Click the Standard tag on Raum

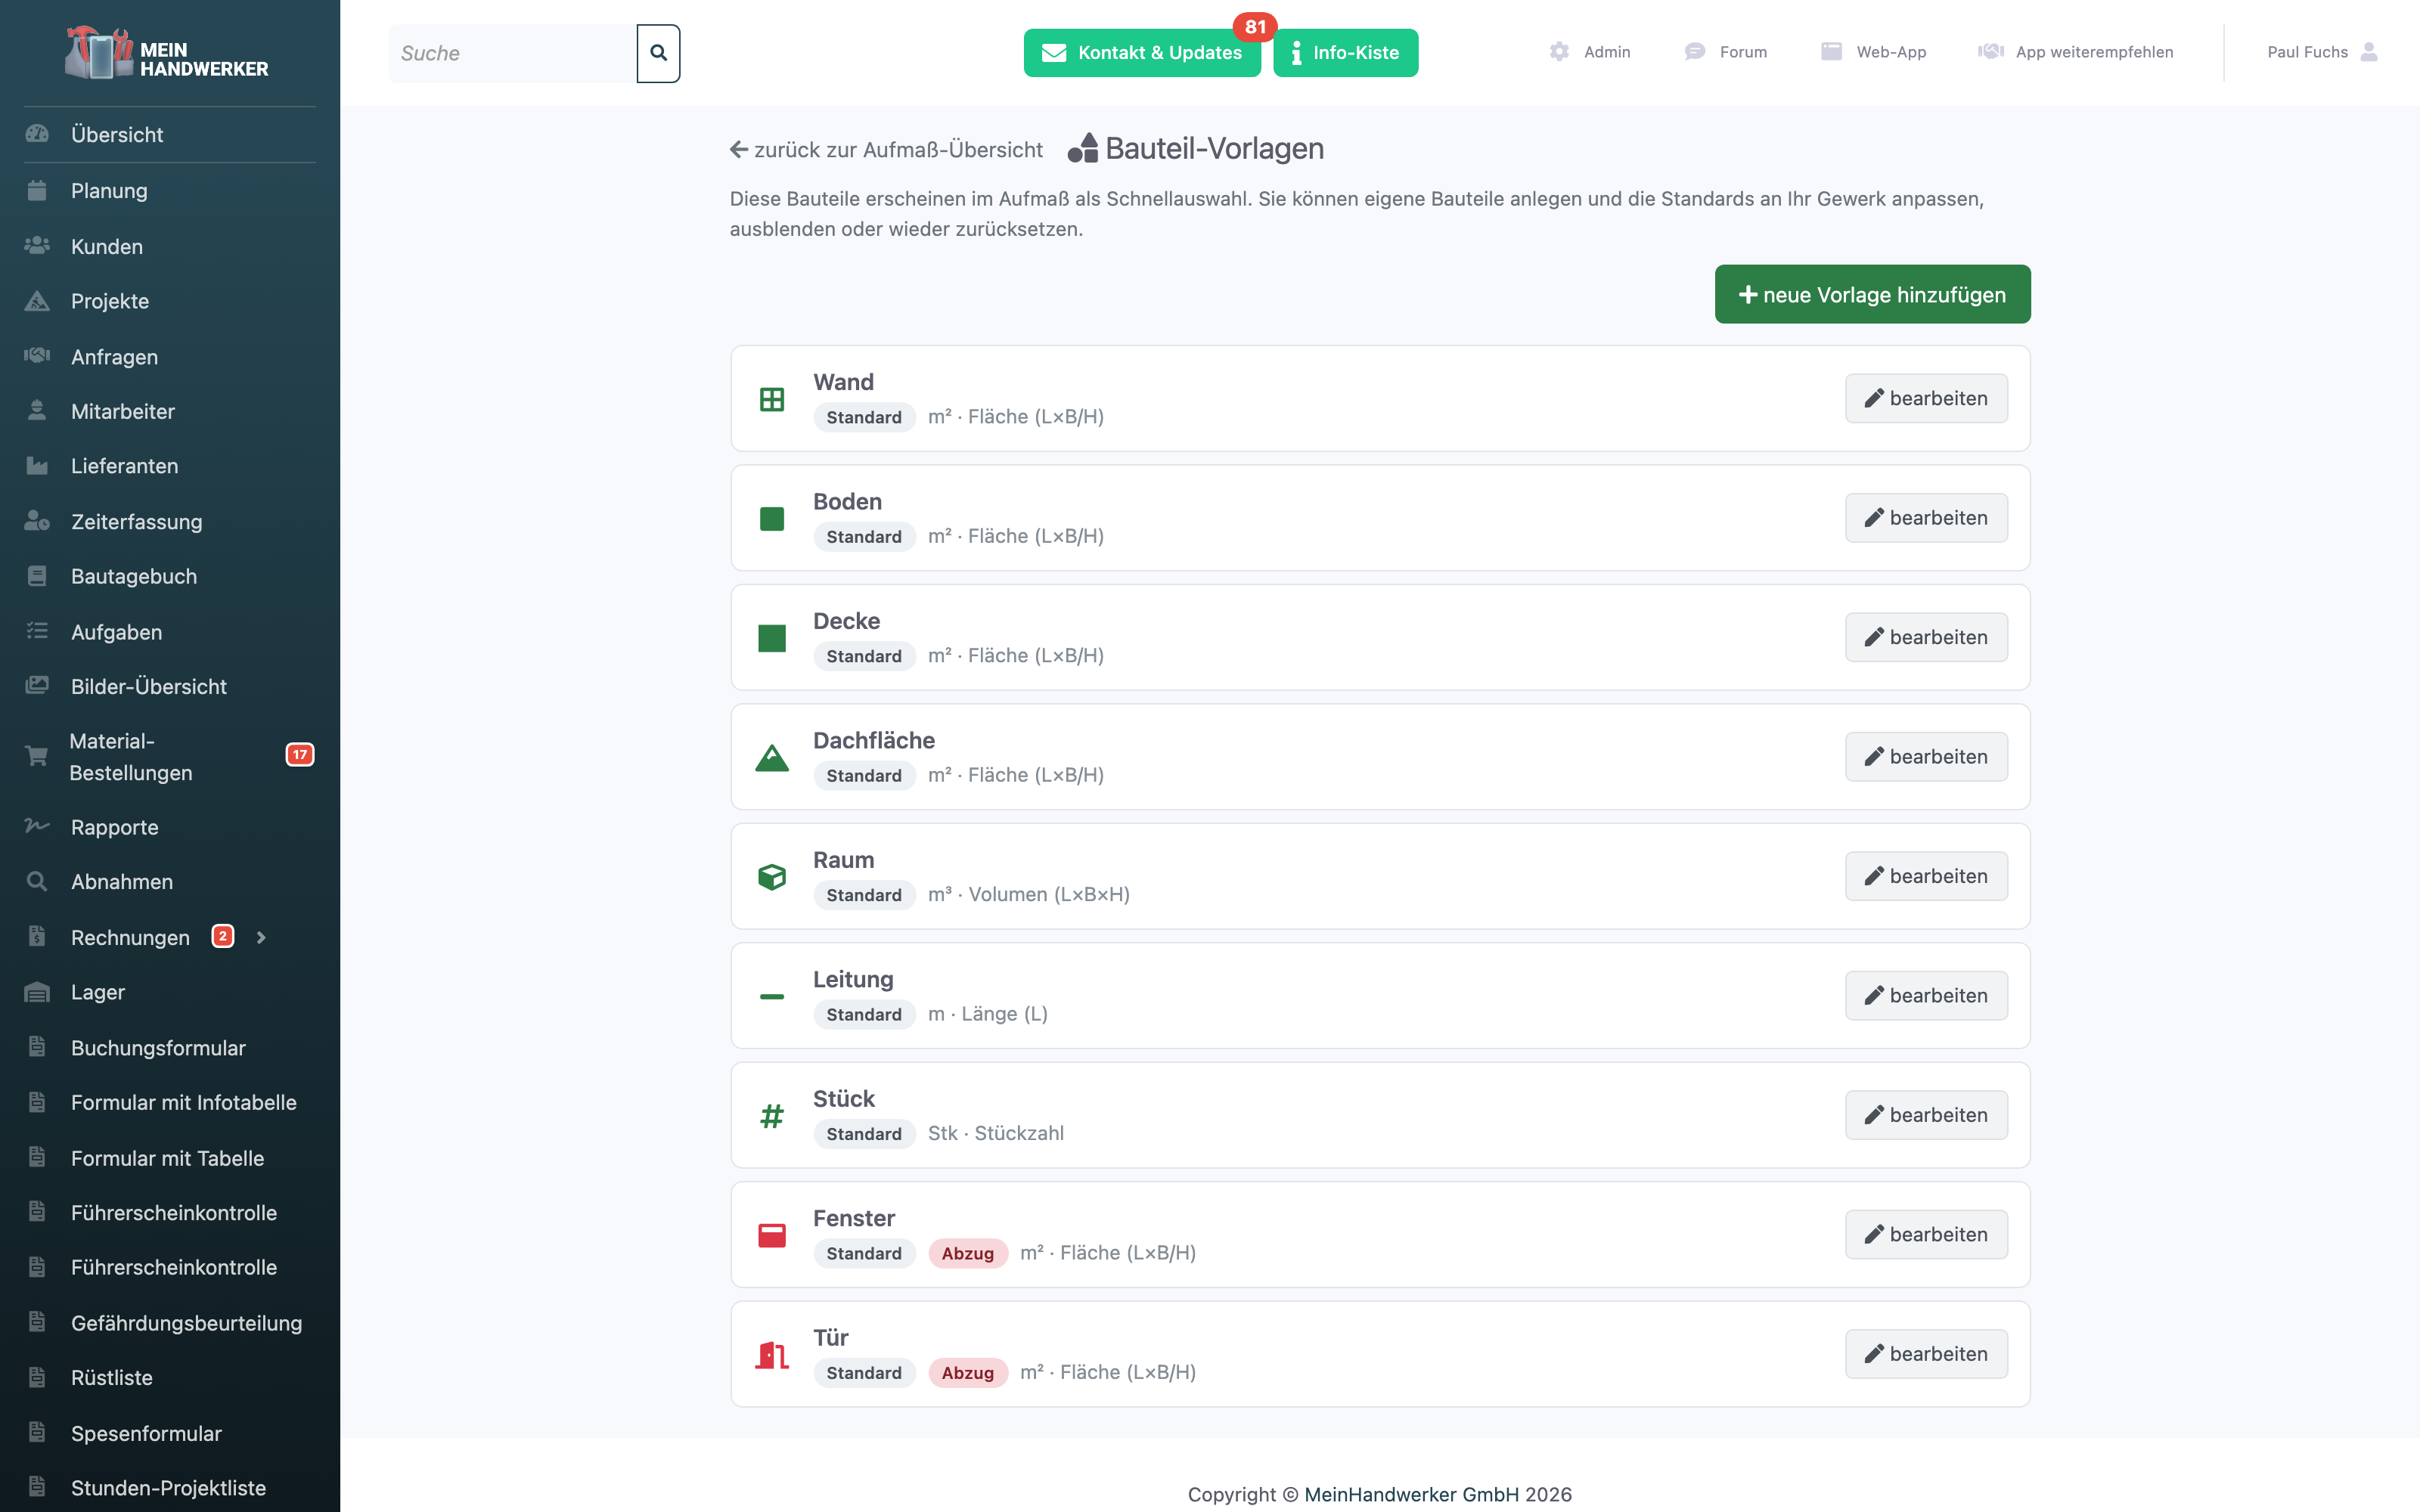click(x=864, y=895)
